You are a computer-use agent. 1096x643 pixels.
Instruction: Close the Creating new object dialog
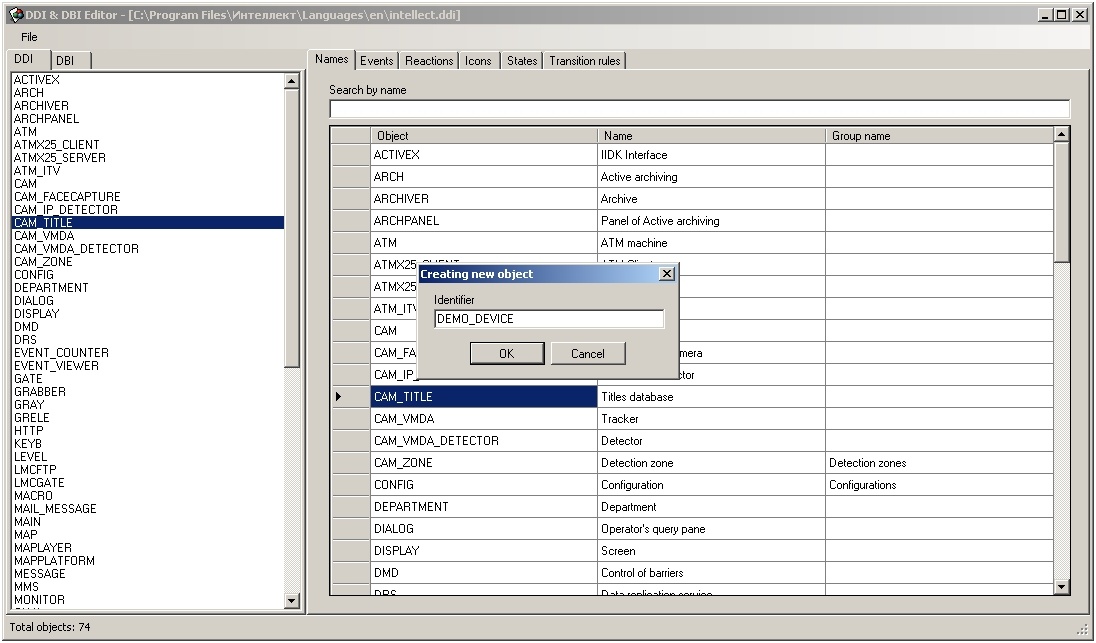(667, 274)
